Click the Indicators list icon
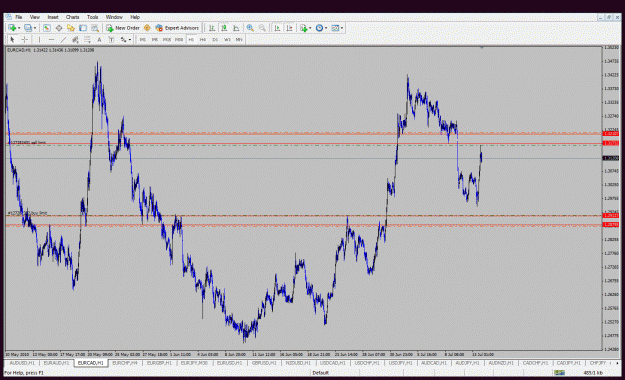This screenshot has width=625, height=380. (x=304, y=28)
